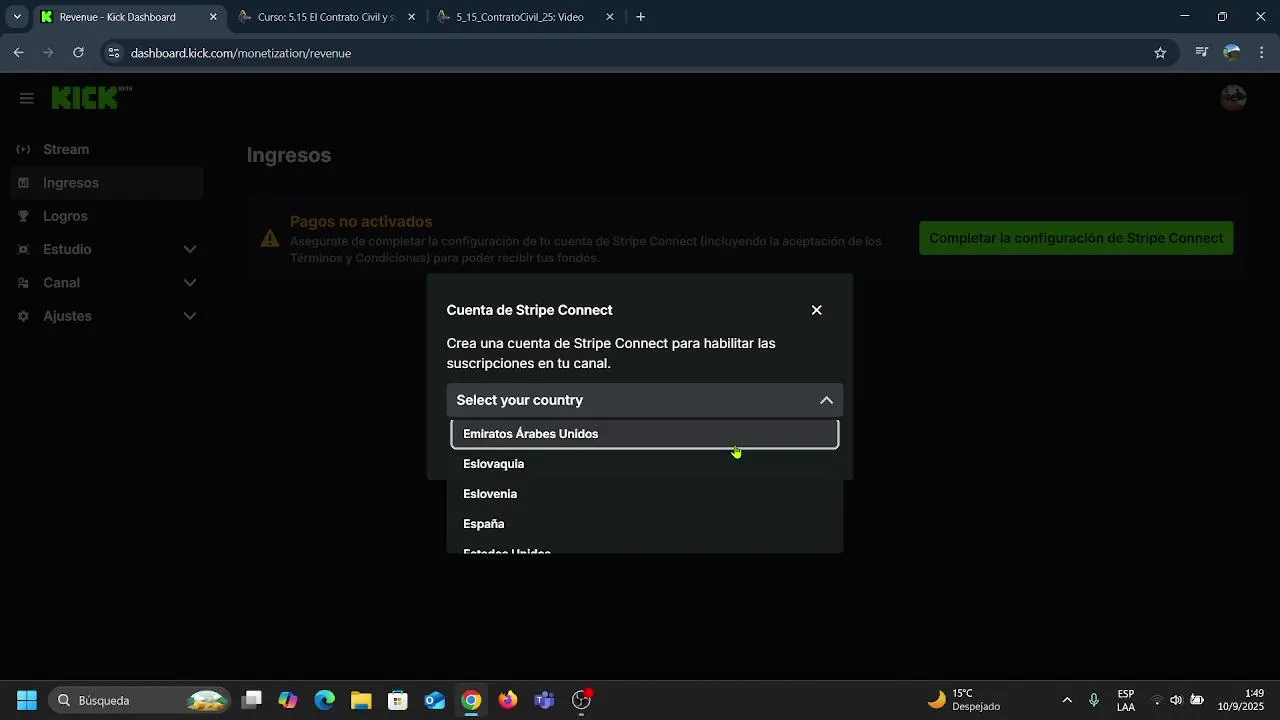The height and width of the screenshot is (720, 1280).
Task: Close the Curso 5.15 tab
Action: [411, 17]
